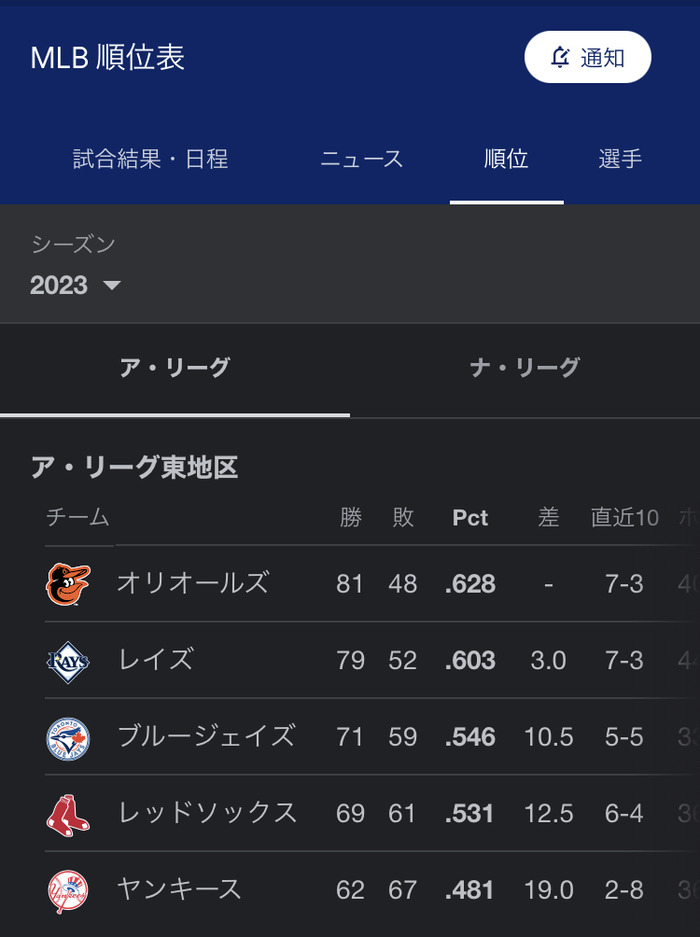Click the Orioles team logo
The height and width of the screenshot is (937, 700).
tap(68, 584)
